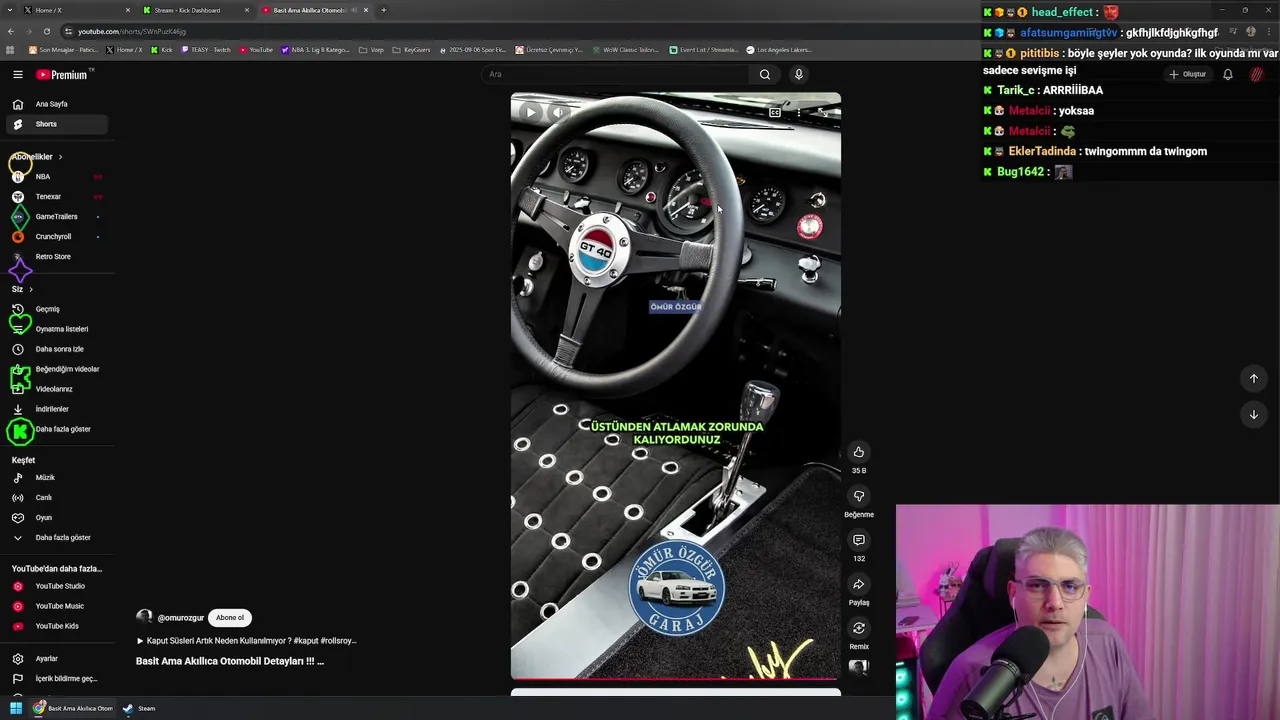
Task: Unmute the tab's audio speaker icon
Action: [354, 10]
